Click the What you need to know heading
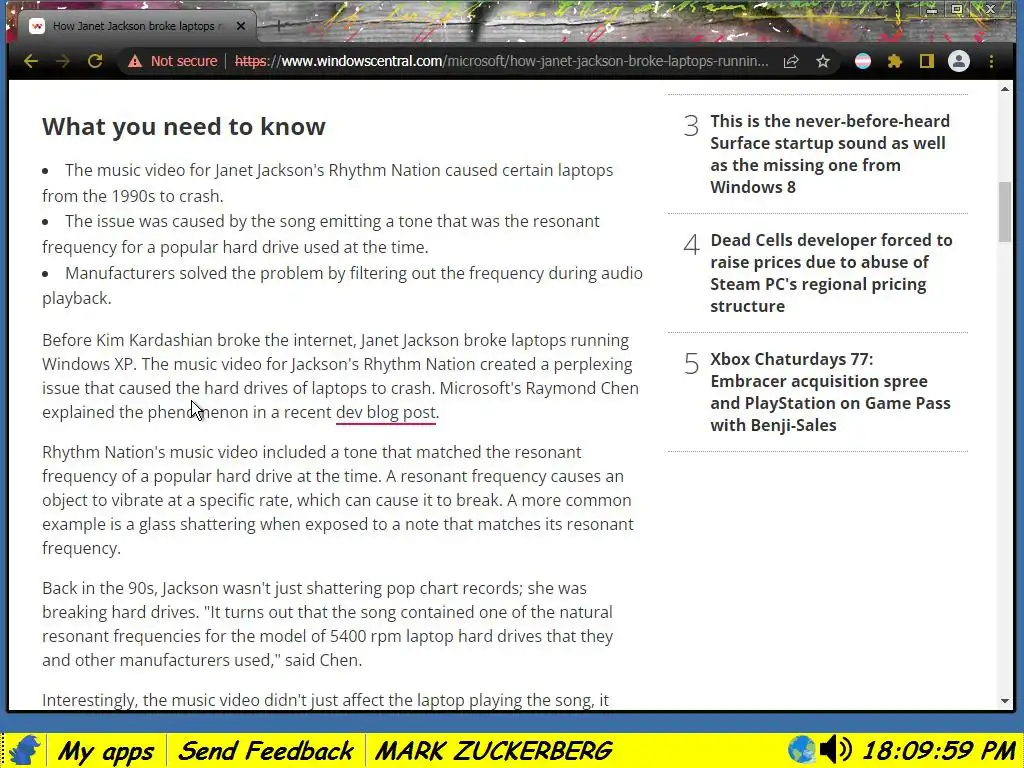This screenshot has height=768, width=1024. 184,127
